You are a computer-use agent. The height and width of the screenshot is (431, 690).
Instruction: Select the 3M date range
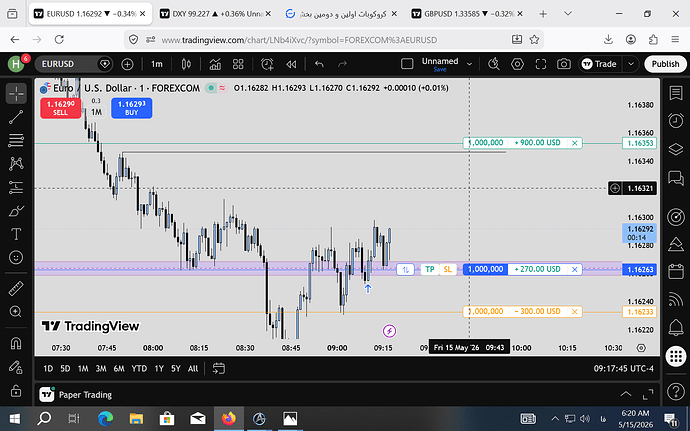coord(101,369)
